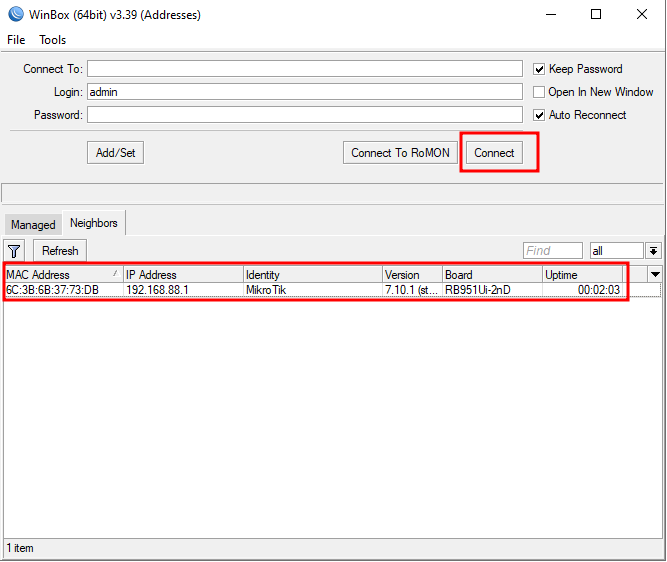This screenshot has height=562, width=667.
Task: Sort by the MAC Address column header
Action: (60, 275)
